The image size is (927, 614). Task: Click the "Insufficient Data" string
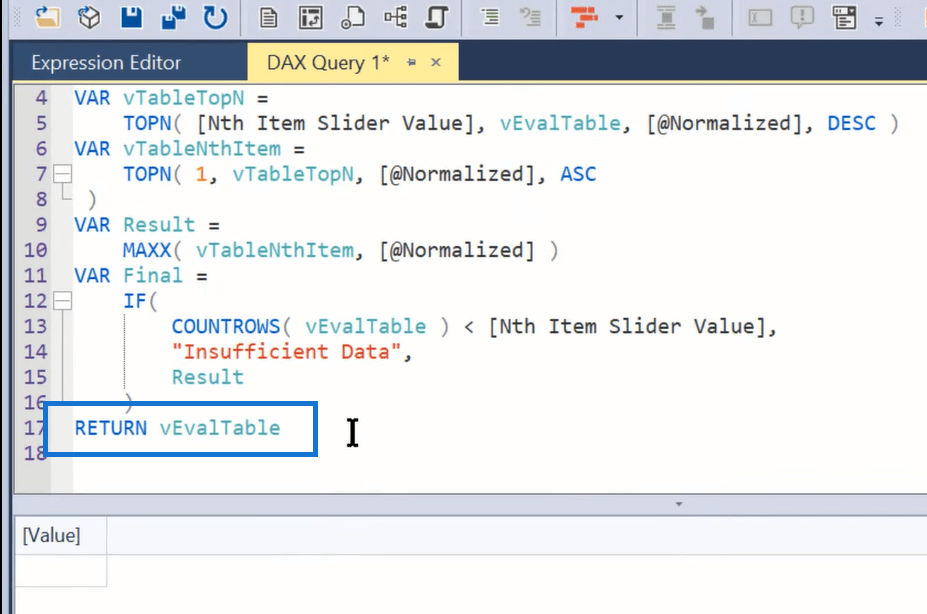coord(286,352)
